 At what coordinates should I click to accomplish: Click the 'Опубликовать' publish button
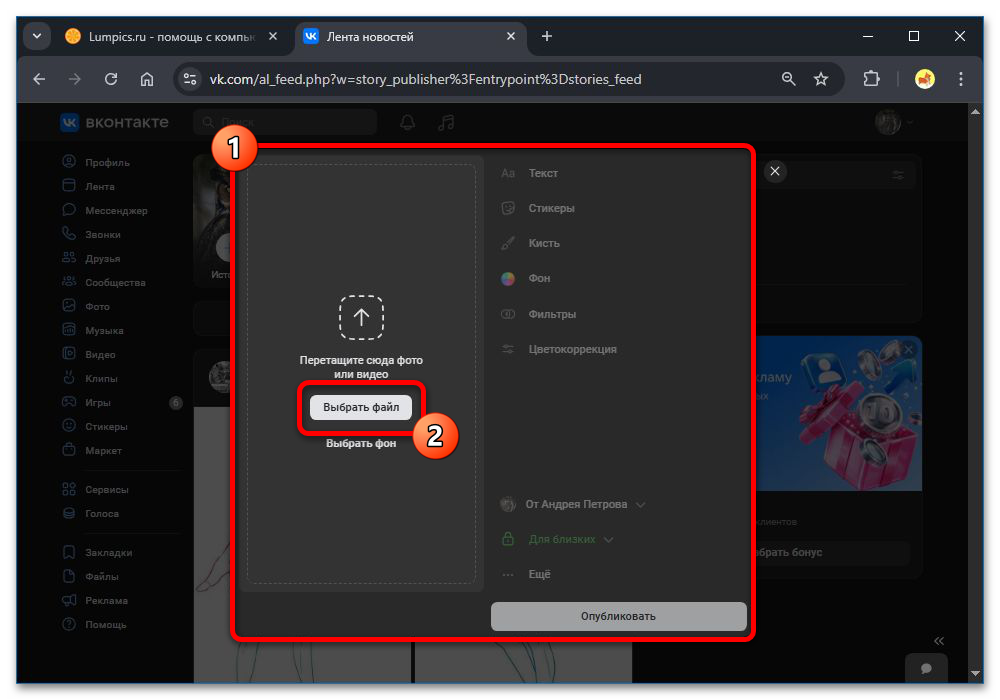tap(618, 616)
